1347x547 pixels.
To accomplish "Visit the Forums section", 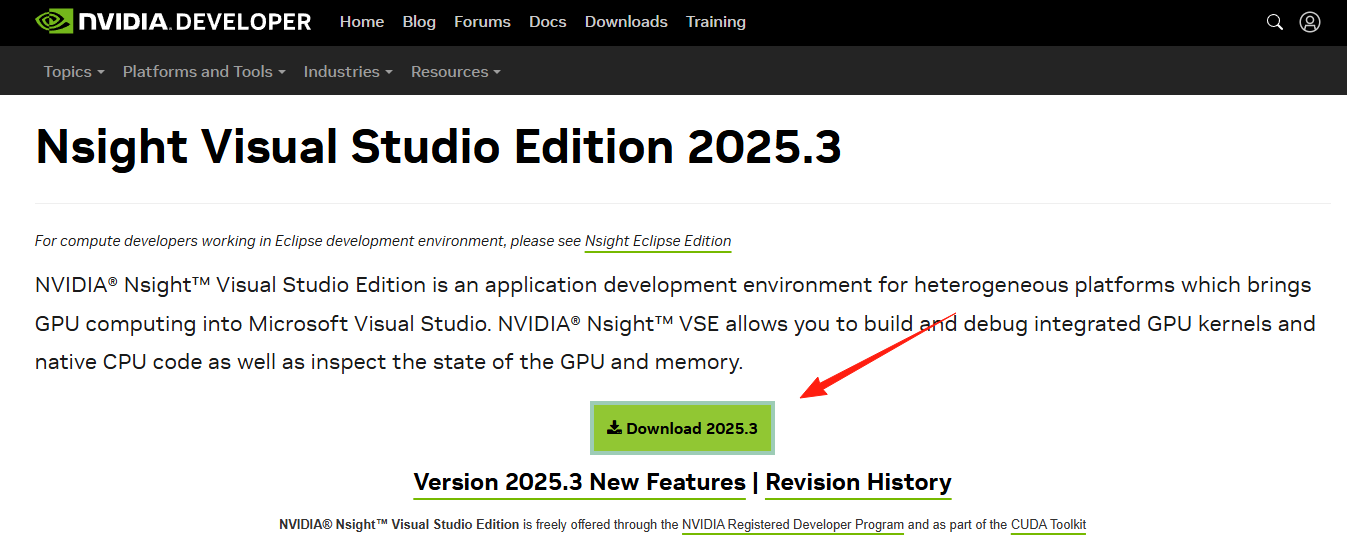I will (x=482, y=22).
